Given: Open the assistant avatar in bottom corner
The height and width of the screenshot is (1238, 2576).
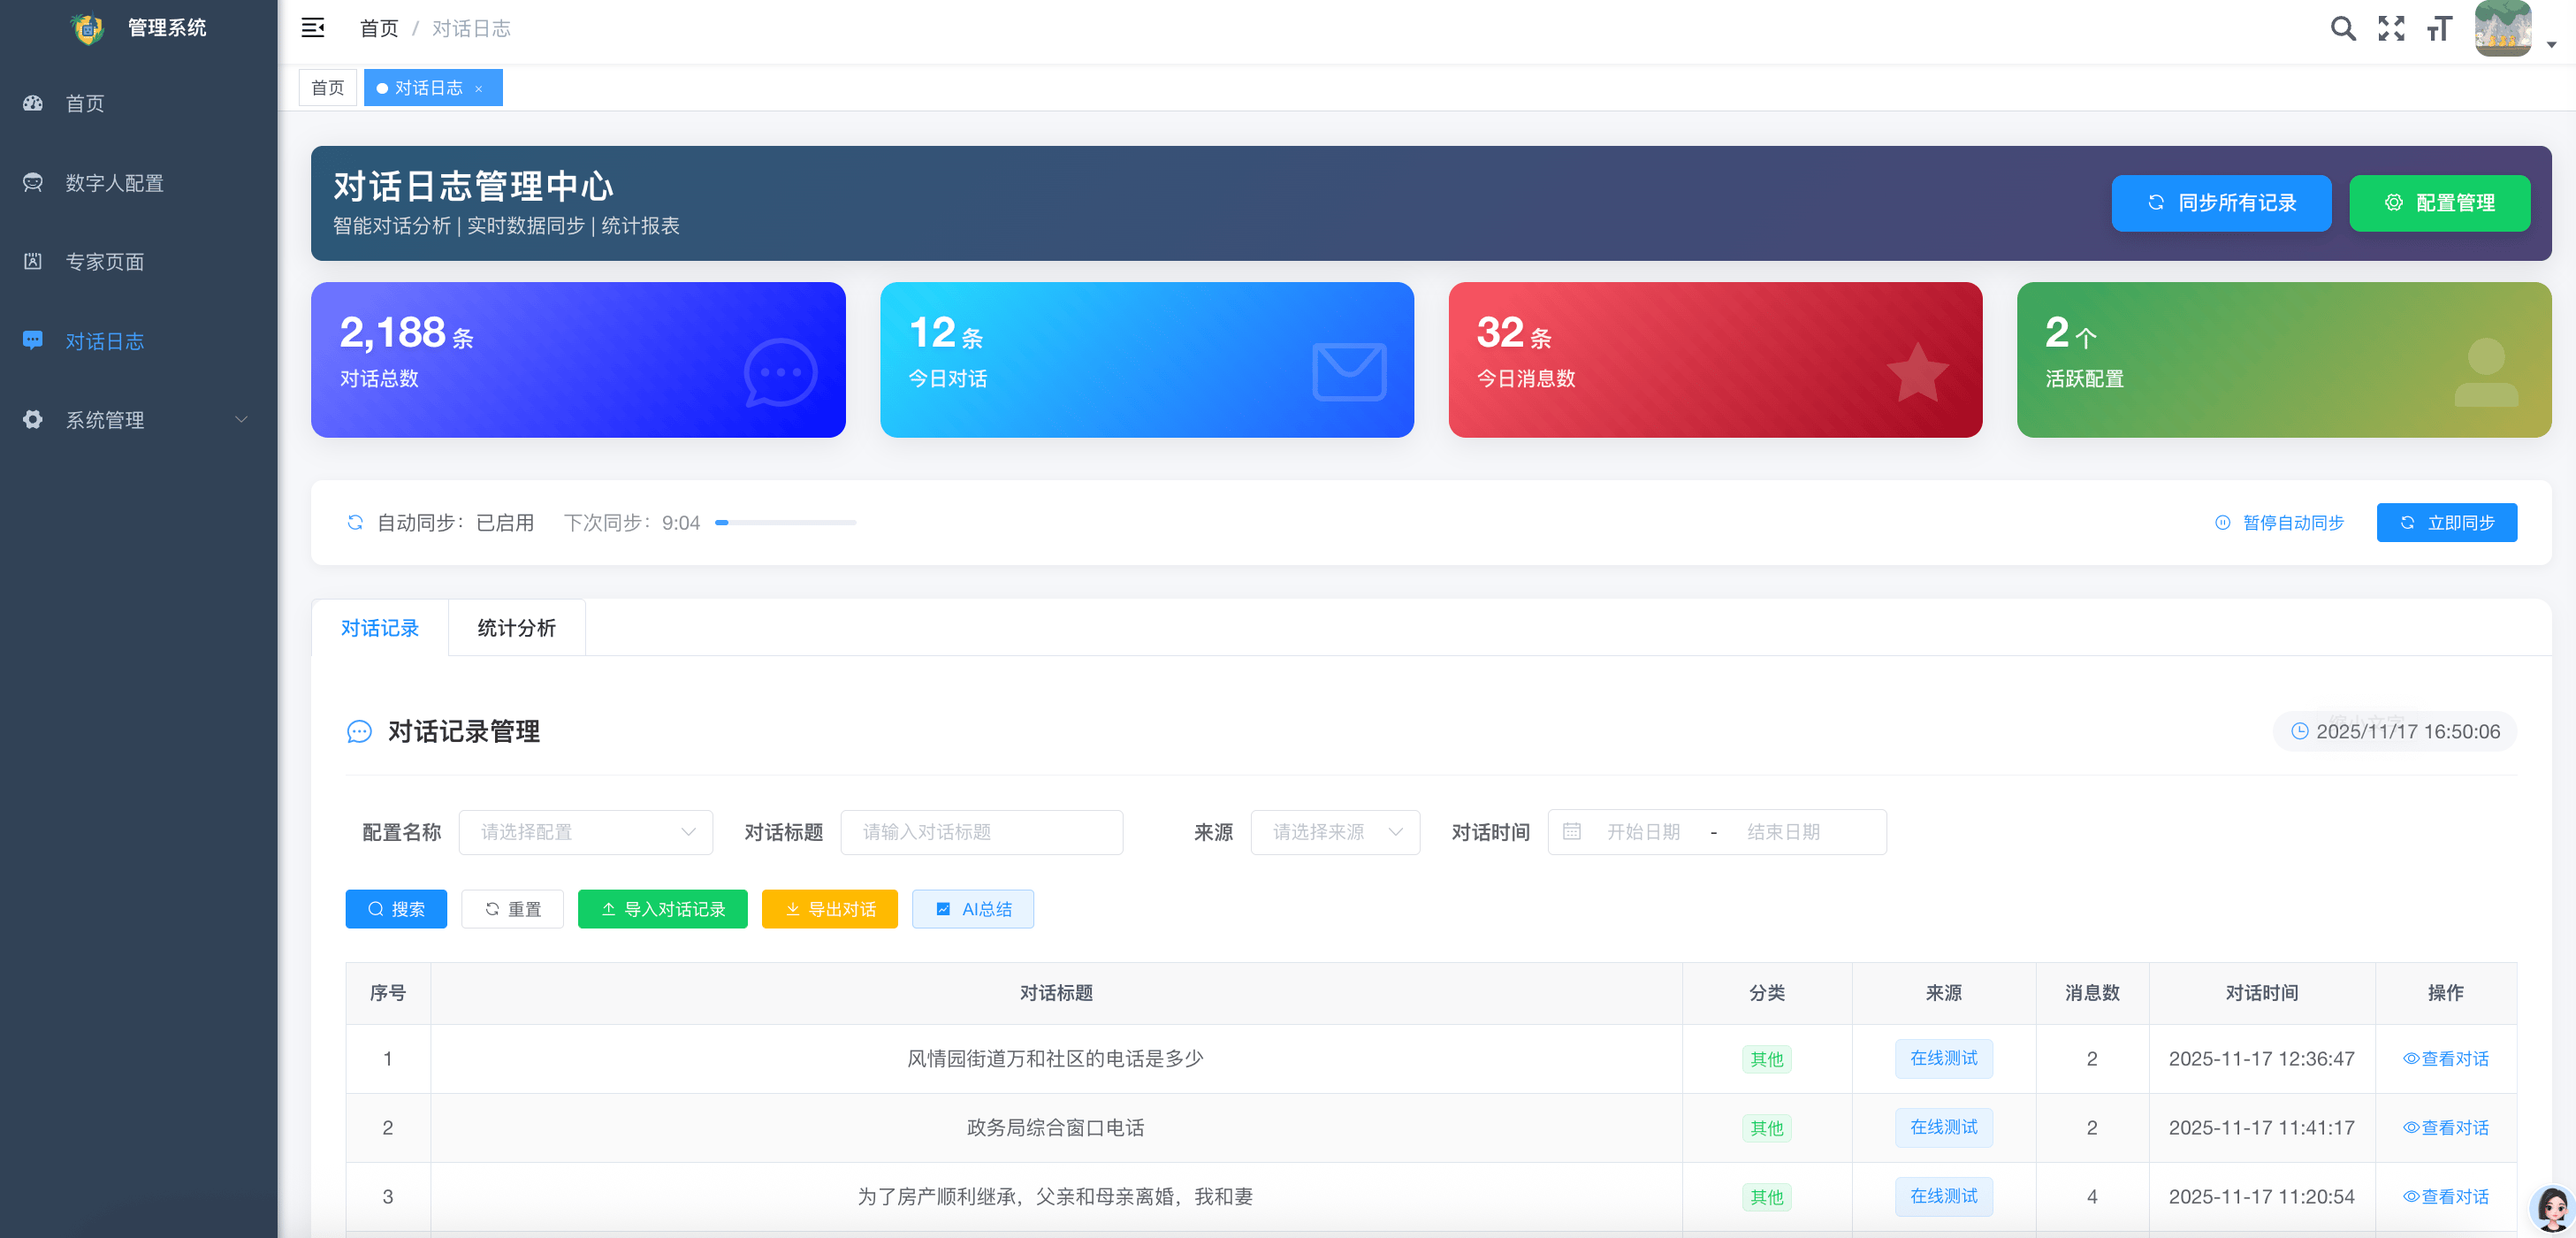Looking at the screenshot, I should click(2551, 1209).
